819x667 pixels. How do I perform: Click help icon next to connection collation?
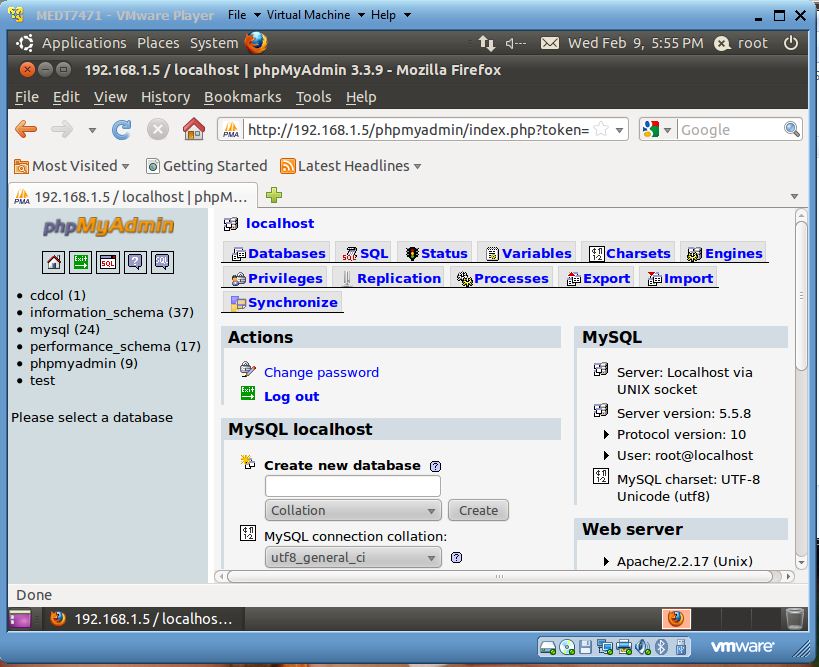[456, 557]
